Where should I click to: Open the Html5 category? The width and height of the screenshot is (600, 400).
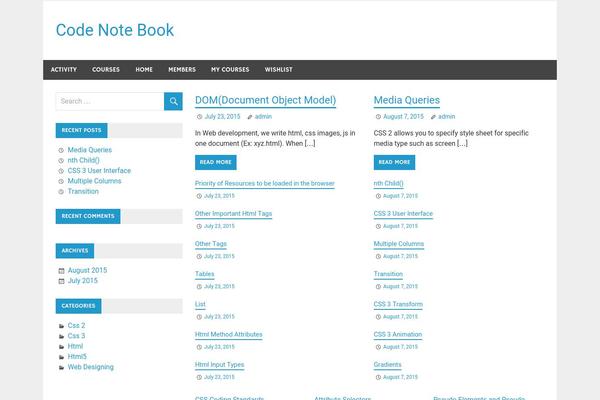77,357
